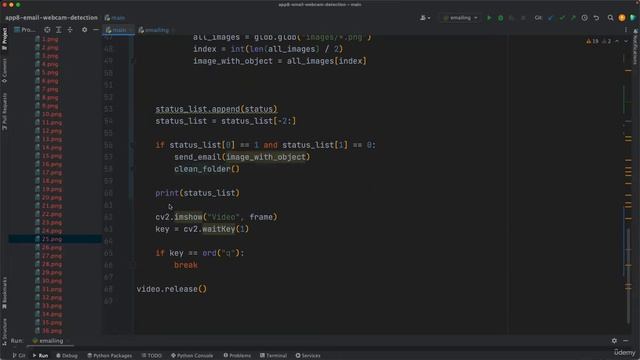Image resolution: width=640 pixels, height=360 pixels.
Task: Open the JetBrains Toolbox teal icon
Action: (633, 18)
